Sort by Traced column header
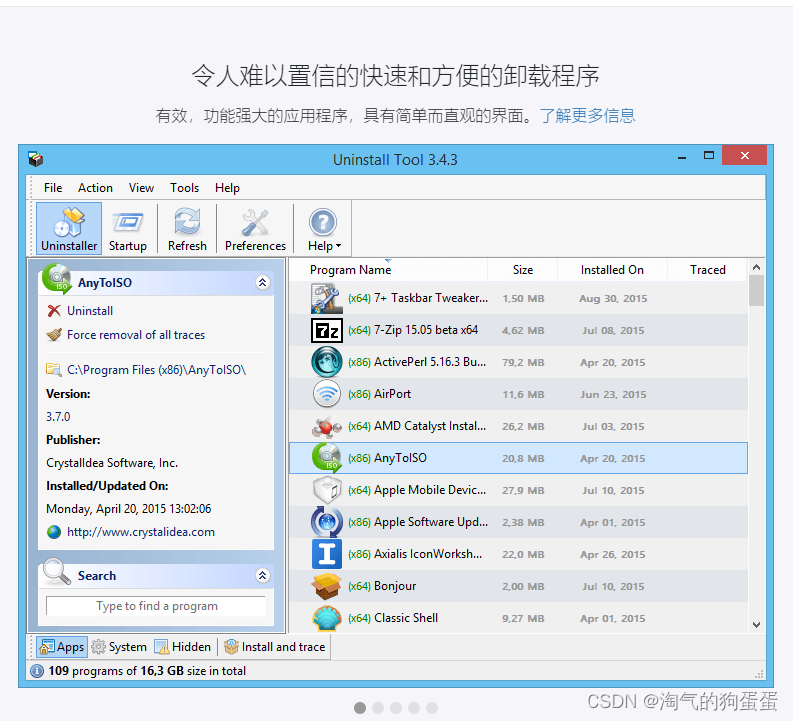Viewport: 793px width, 721px height. pyautogui.click(x=708, y=270)
